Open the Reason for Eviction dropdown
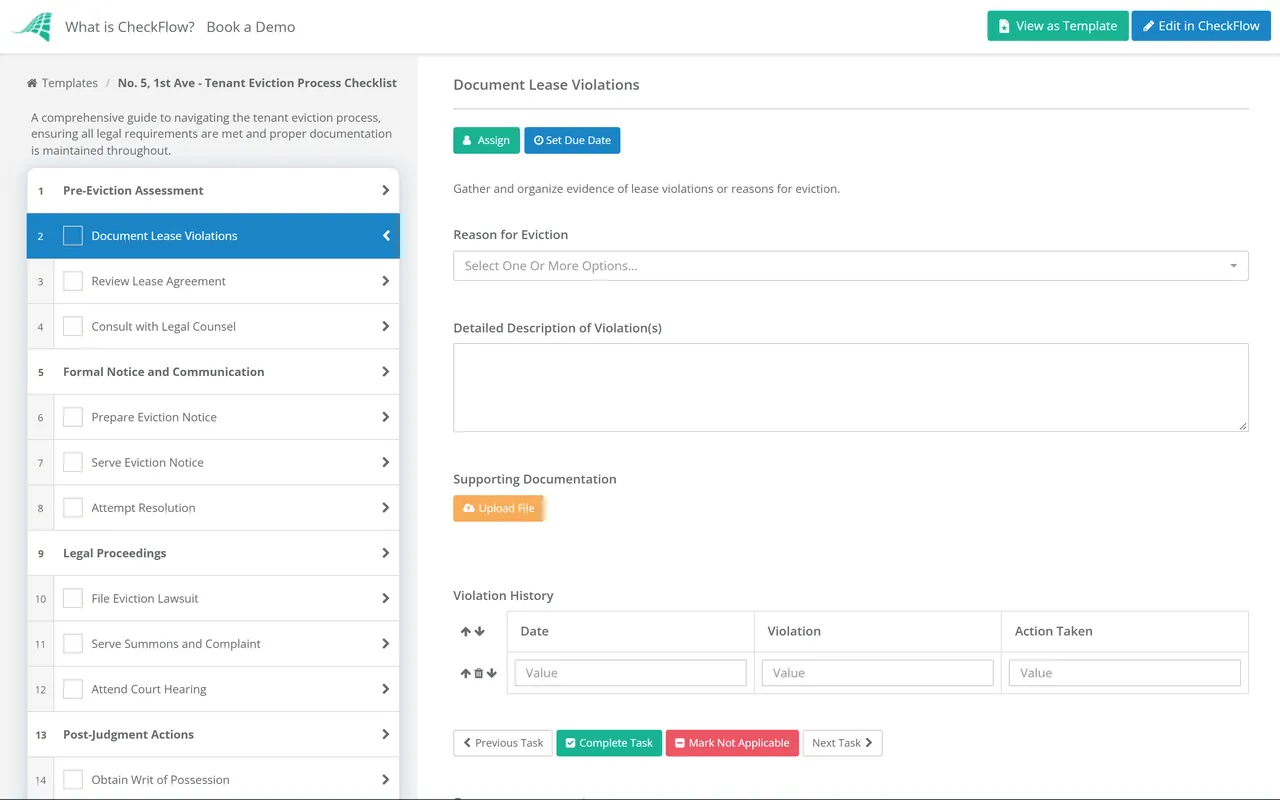Viewport: 1280px width, 800px height. pyautogui.click(x=851, y=266)
